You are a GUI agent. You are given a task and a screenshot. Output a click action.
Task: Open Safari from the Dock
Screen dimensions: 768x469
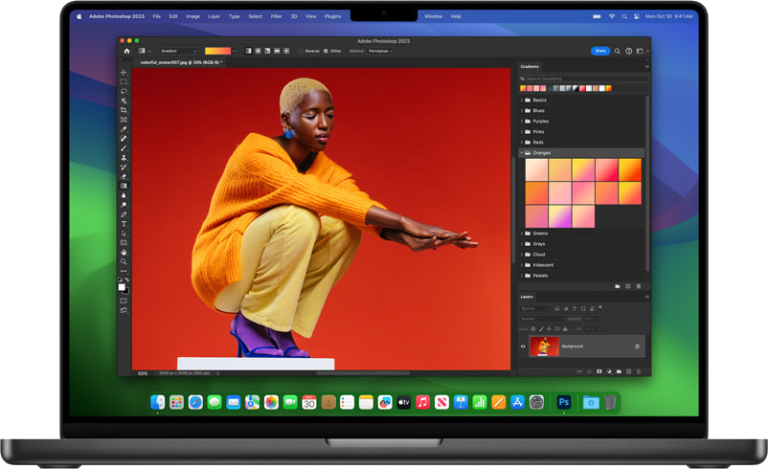click(195, 402)
